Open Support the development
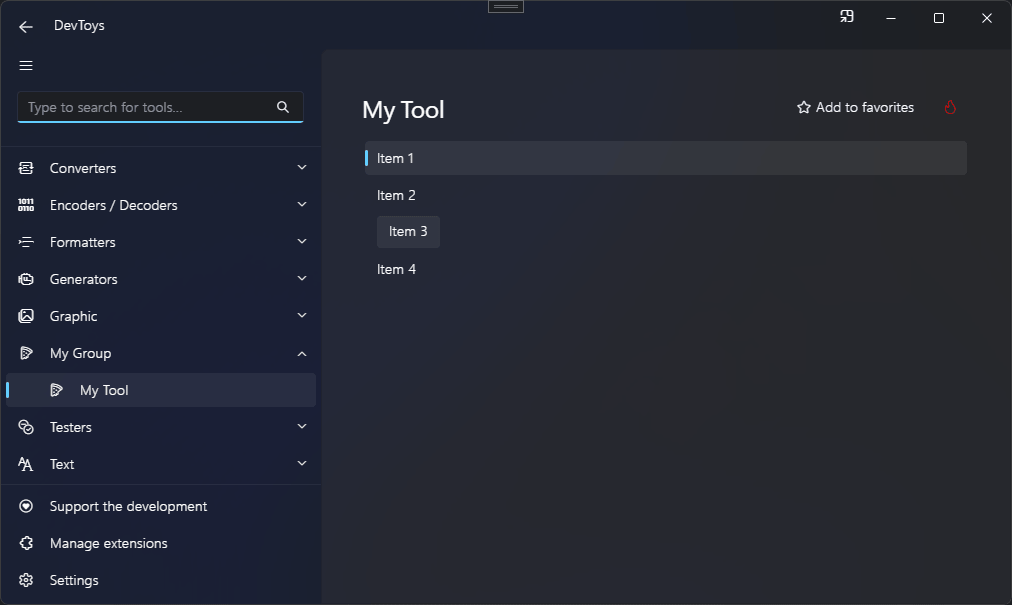 pos(128,506)
